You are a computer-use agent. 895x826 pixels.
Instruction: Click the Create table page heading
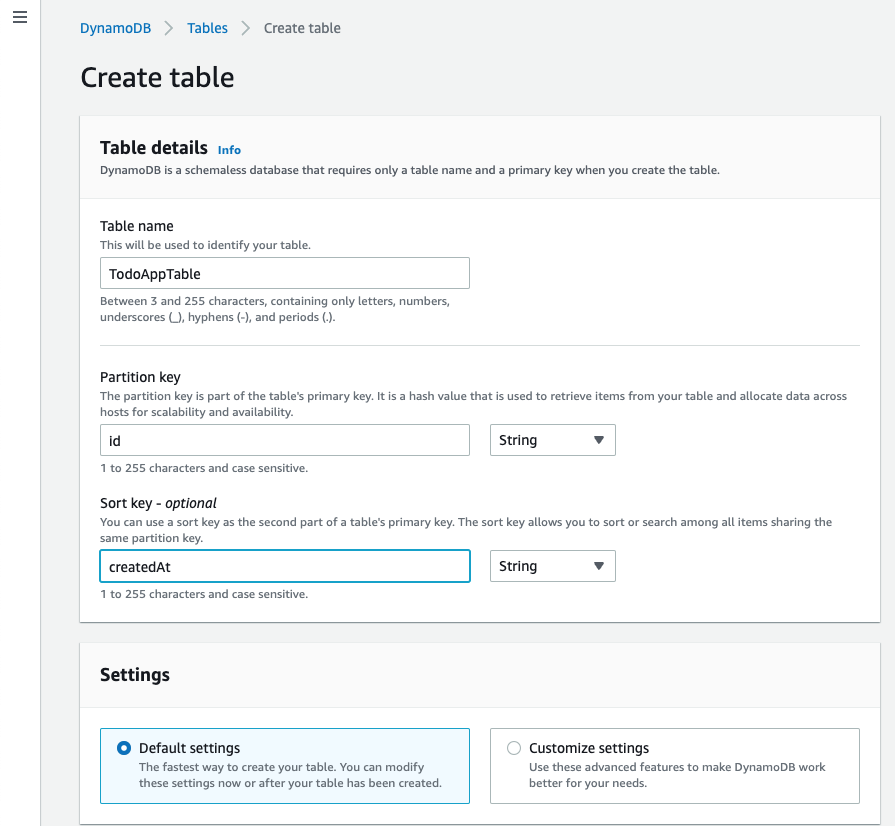tap(157, 77)
